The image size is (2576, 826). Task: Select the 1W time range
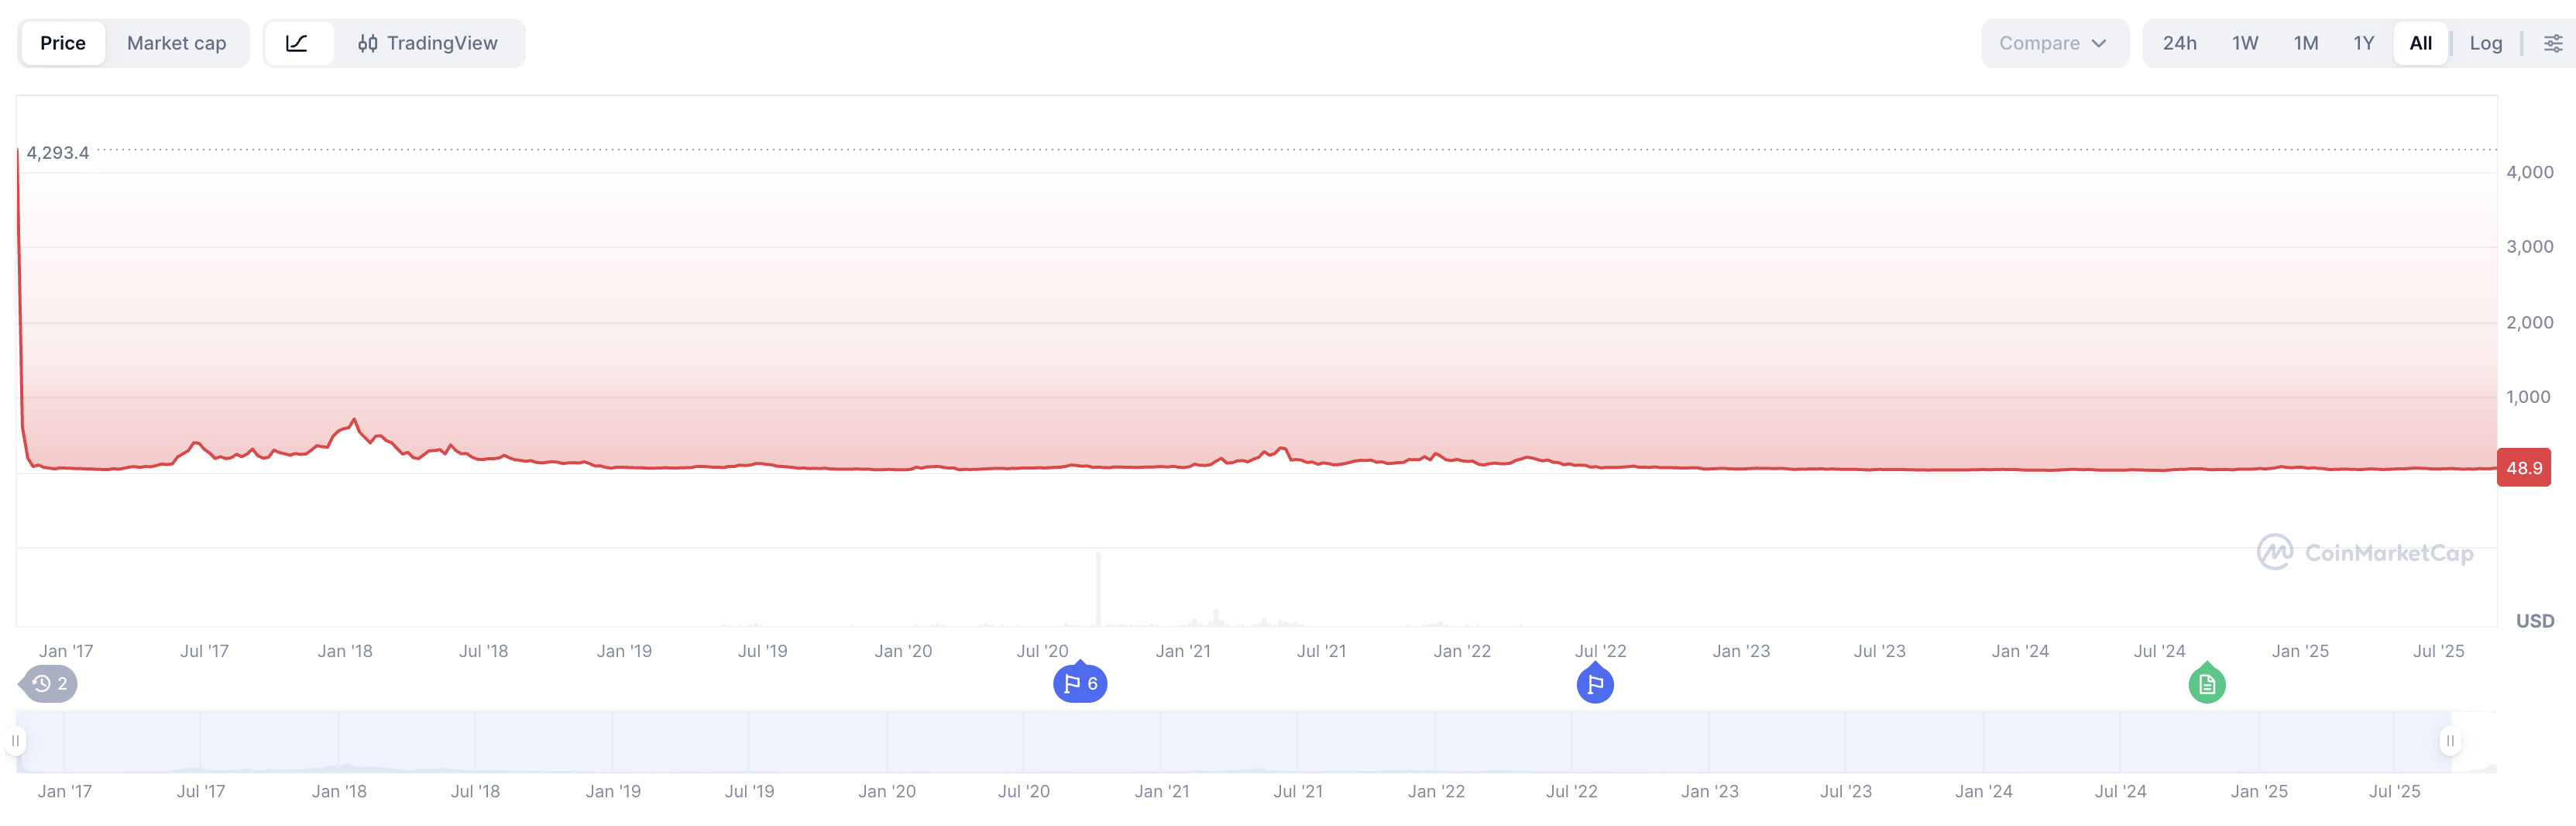(2245, 43)
